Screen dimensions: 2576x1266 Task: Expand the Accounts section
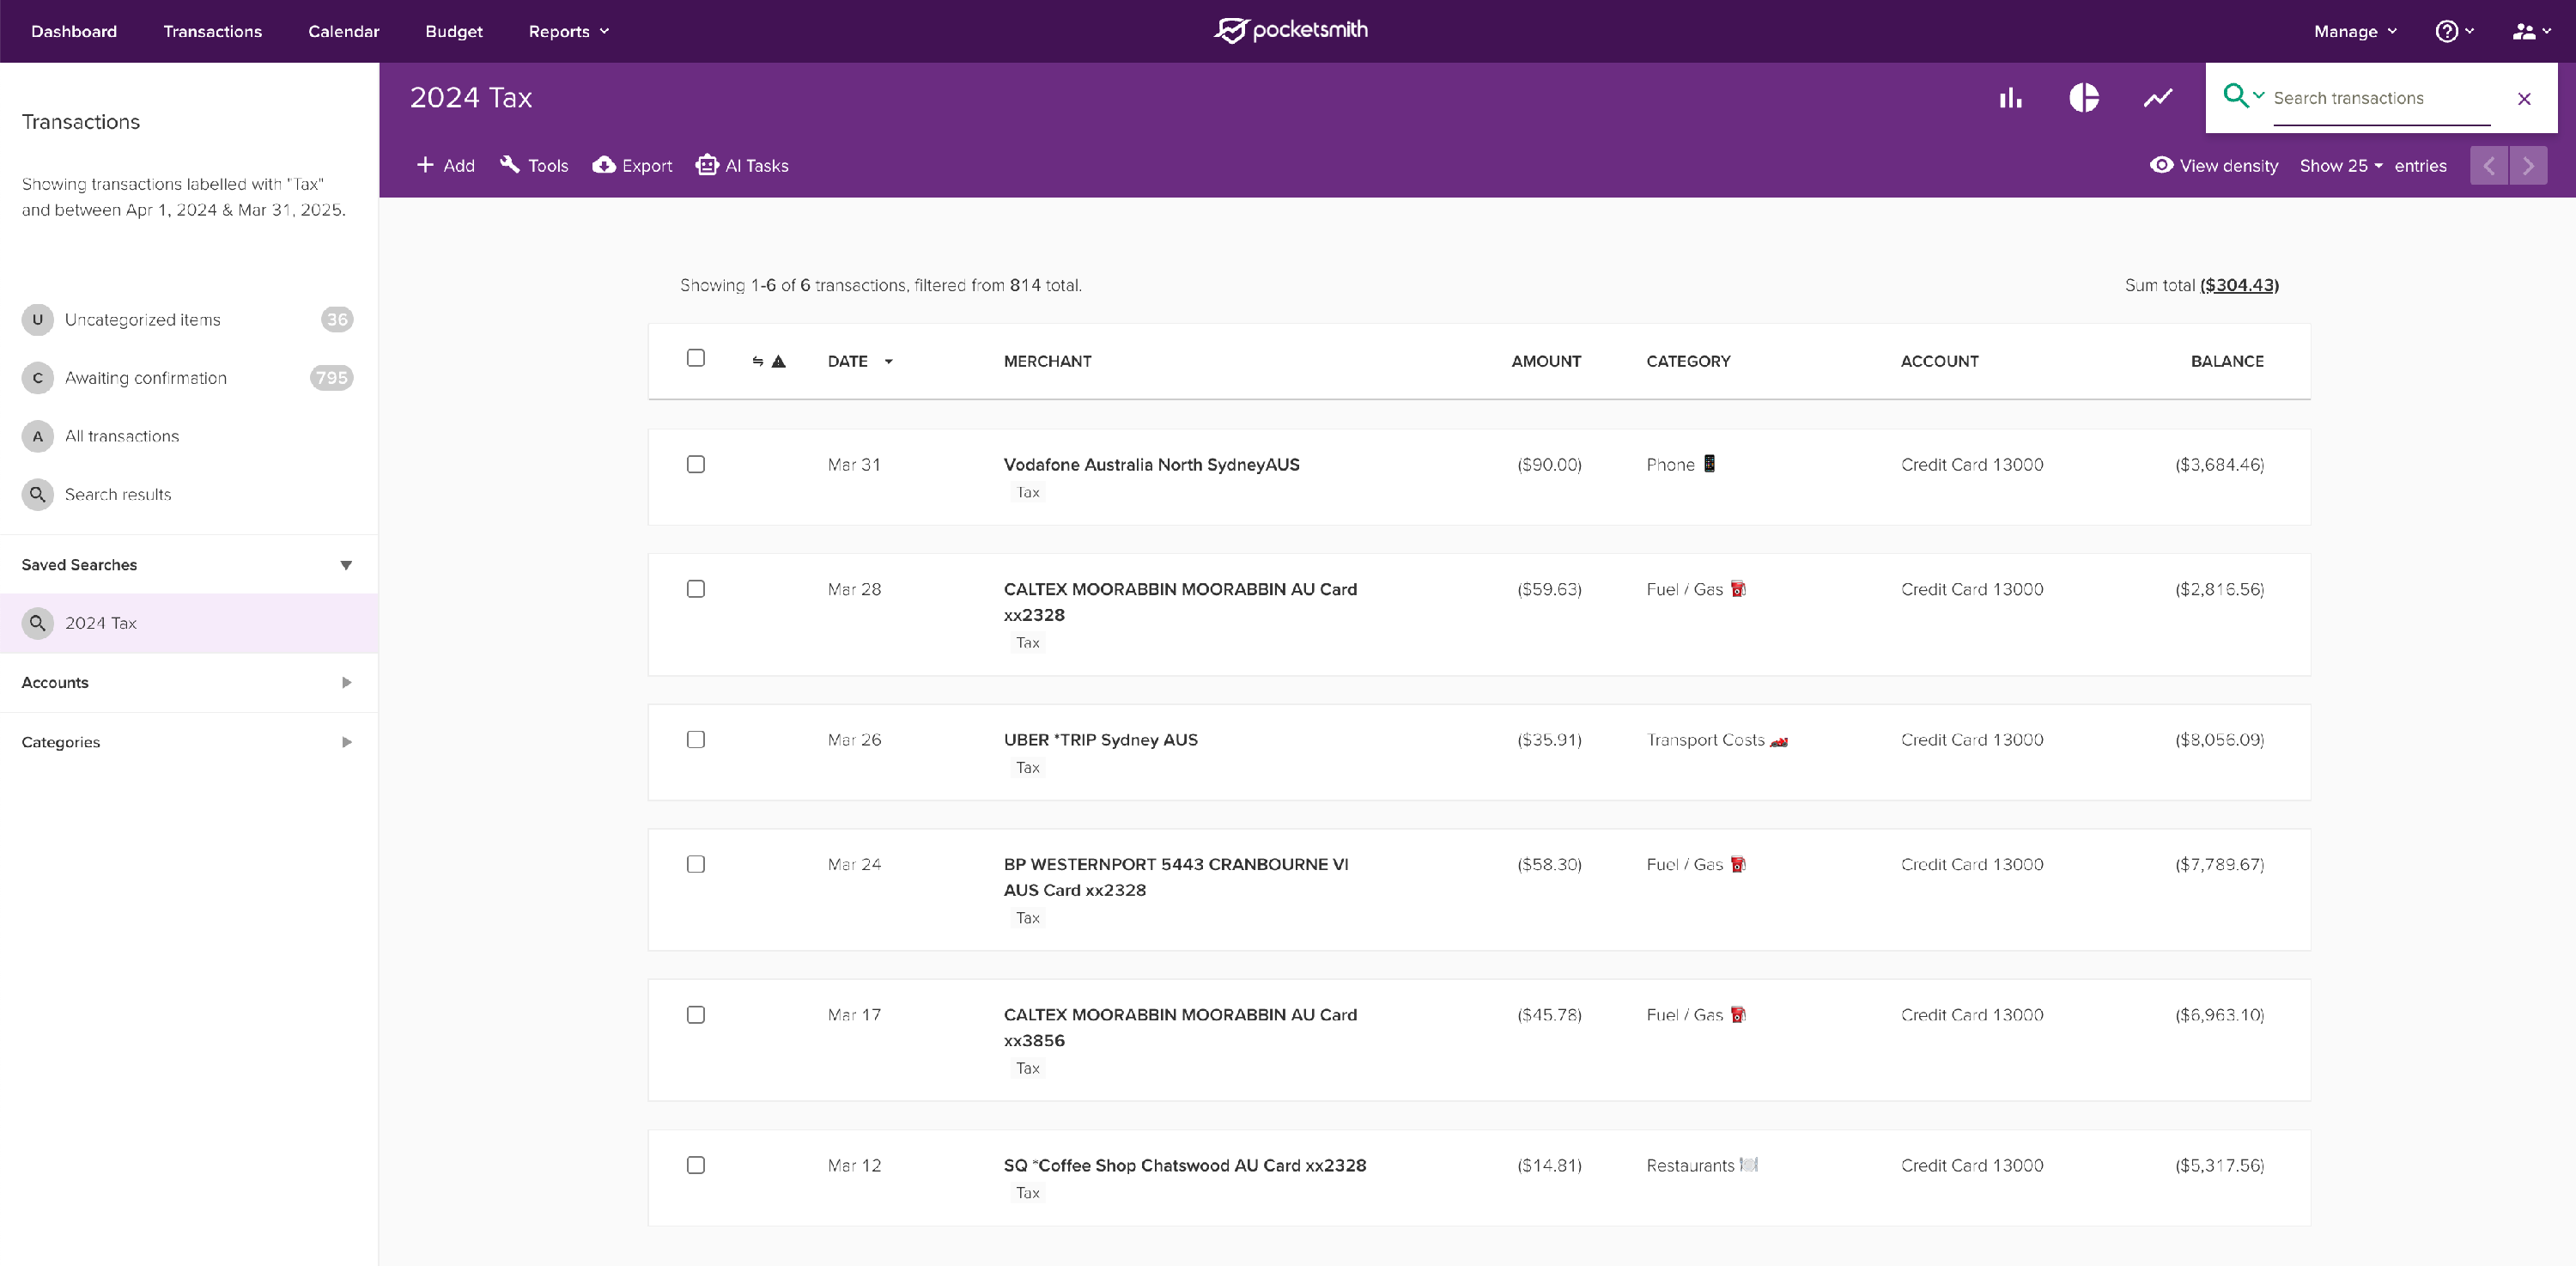[x=346, y=683]
